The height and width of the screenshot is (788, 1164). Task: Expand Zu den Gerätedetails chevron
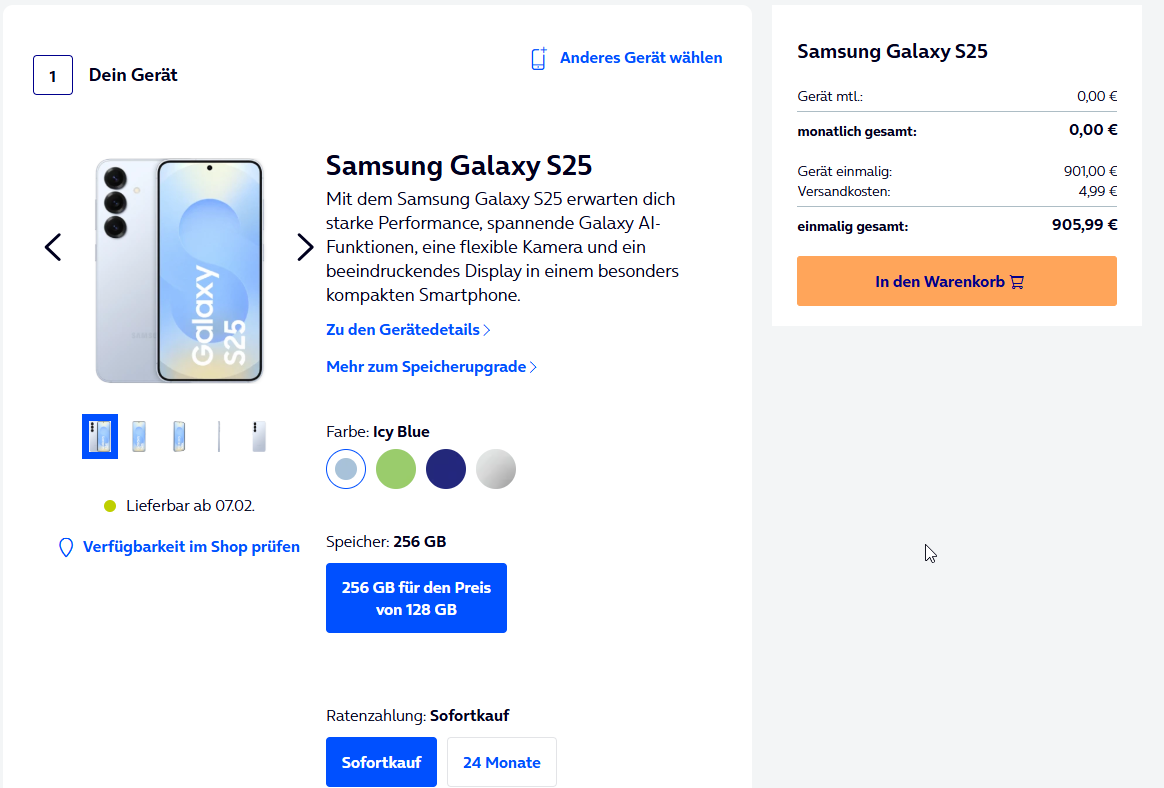pyautogui.click(x=487, y=329)
